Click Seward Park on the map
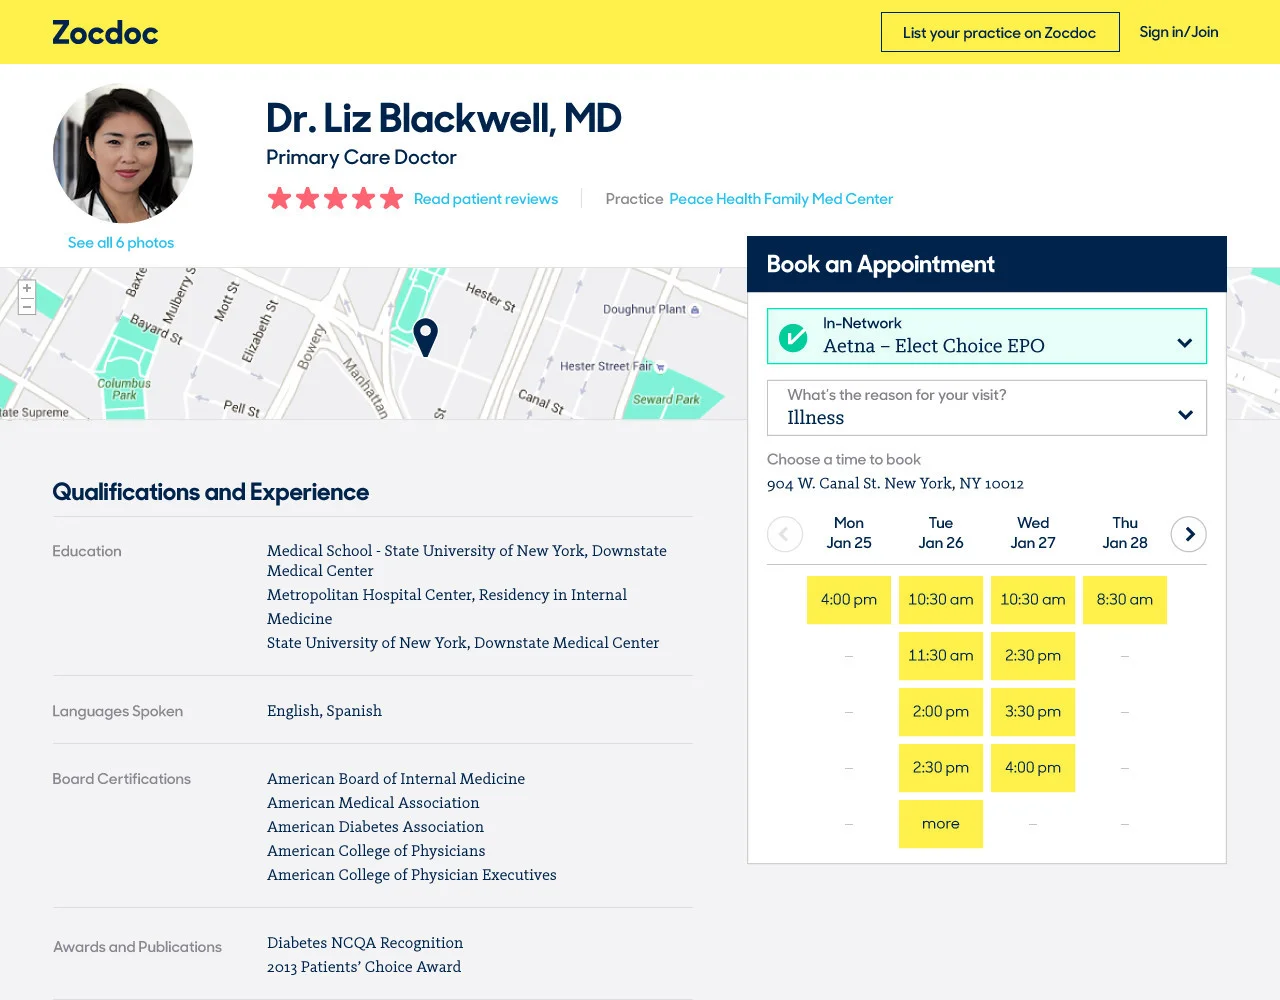This screenshot has width=1280, height=1000. (x=666, y=399)
